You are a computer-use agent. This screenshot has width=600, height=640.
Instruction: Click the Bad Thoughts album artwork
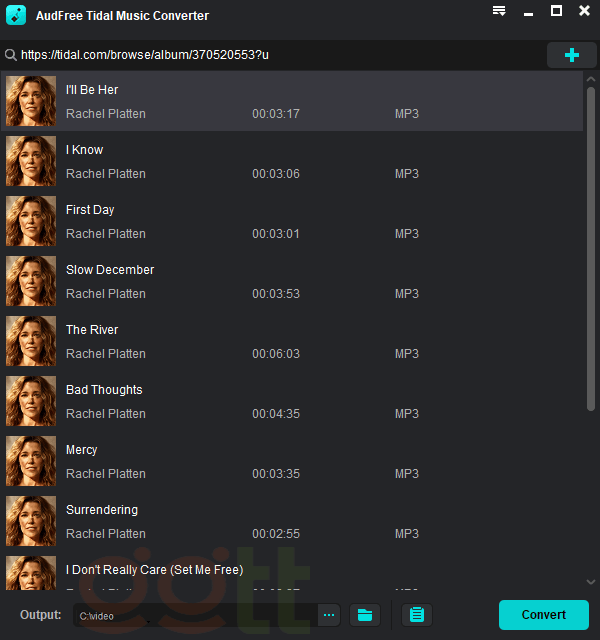tap(31, 401)
